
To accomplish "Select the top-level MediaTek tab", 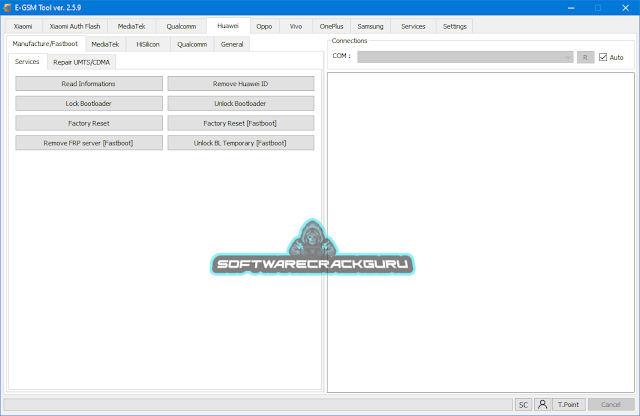I will click(x=131, y=27).
